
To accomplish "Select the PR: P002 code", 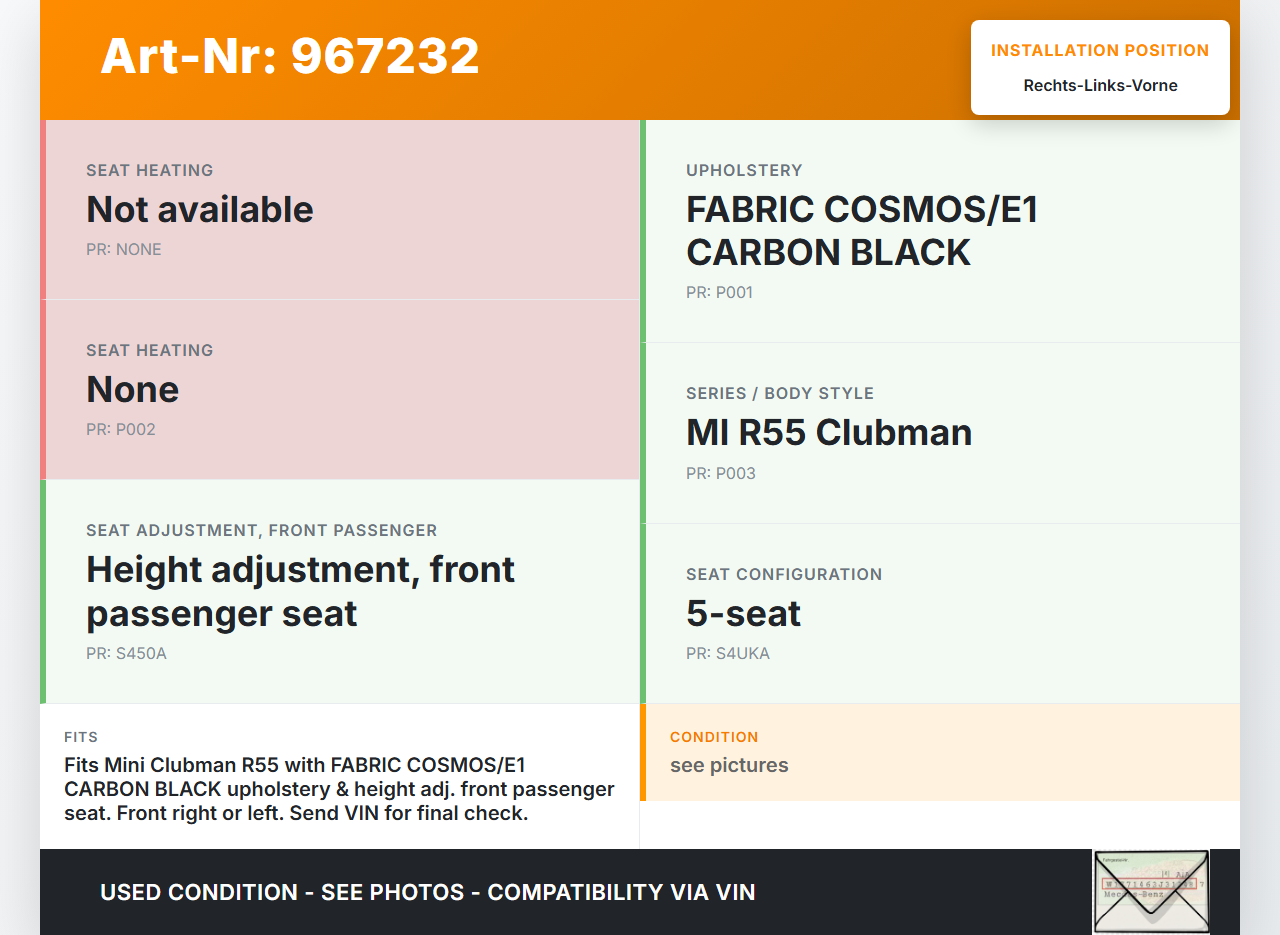I will (121, 430).
